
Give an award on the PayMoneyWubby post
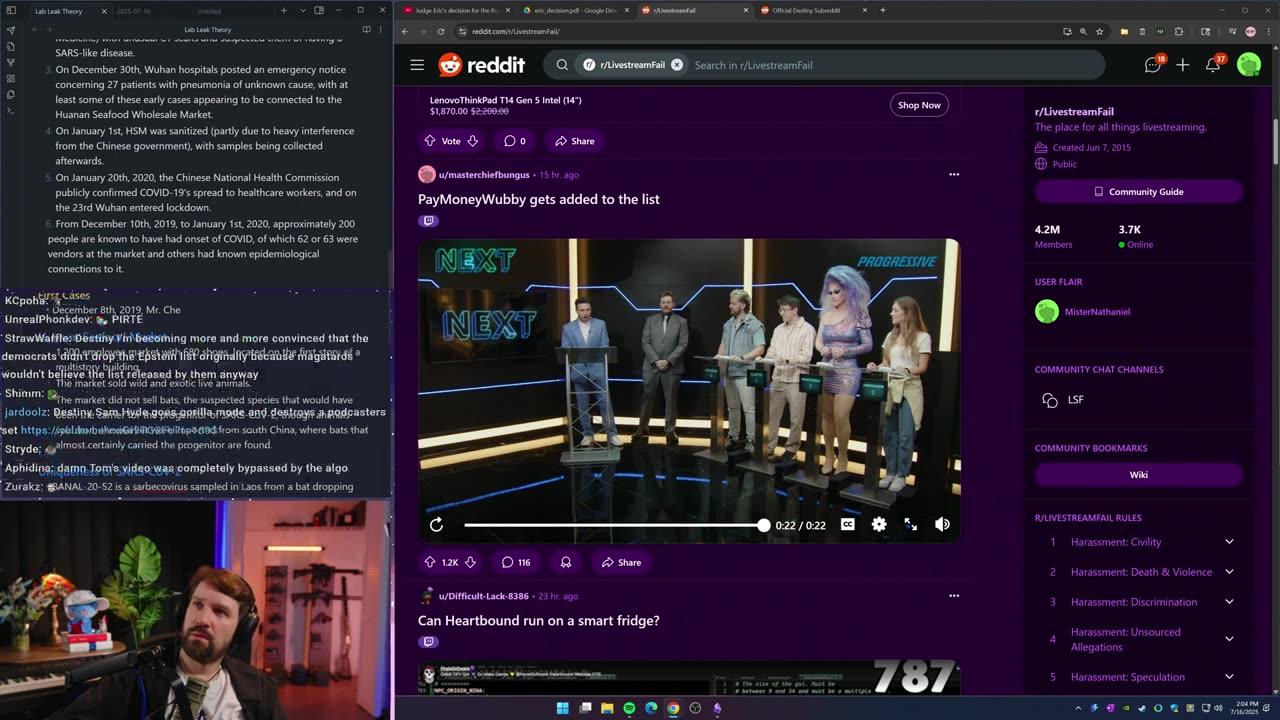(566, 562)
